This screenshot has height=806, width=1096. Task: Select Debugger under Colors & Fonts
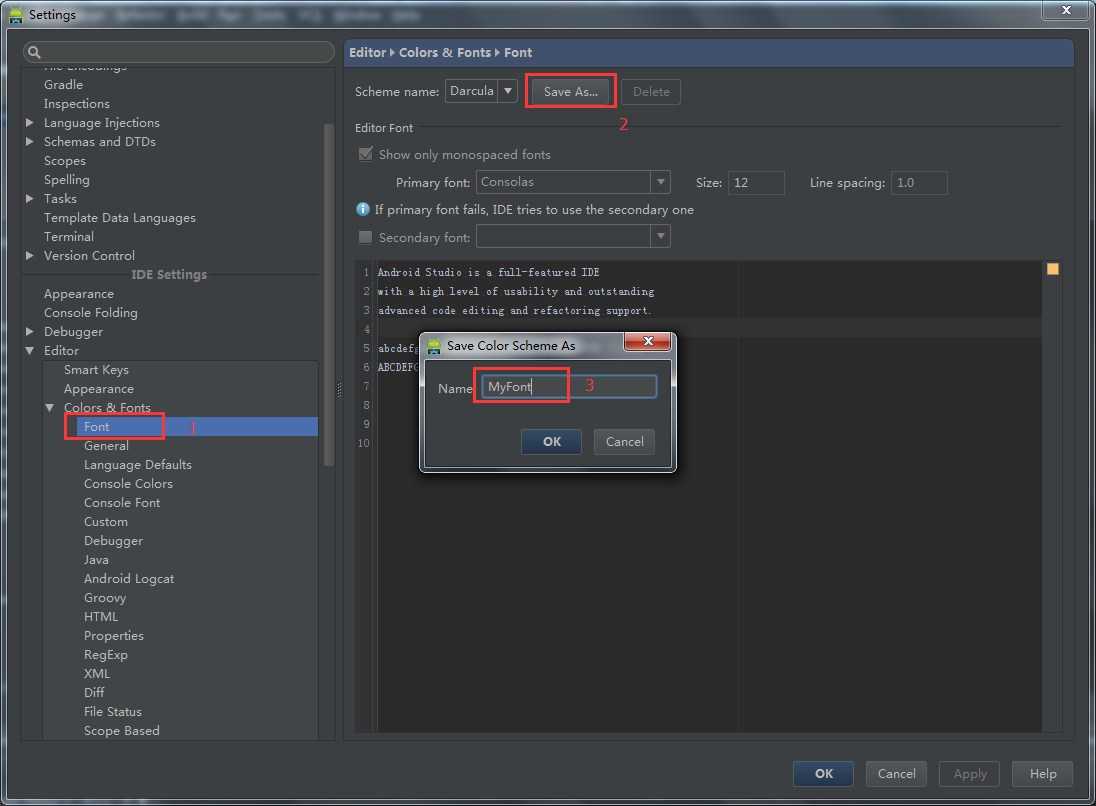pyautogui.click(x=113, y=540)
